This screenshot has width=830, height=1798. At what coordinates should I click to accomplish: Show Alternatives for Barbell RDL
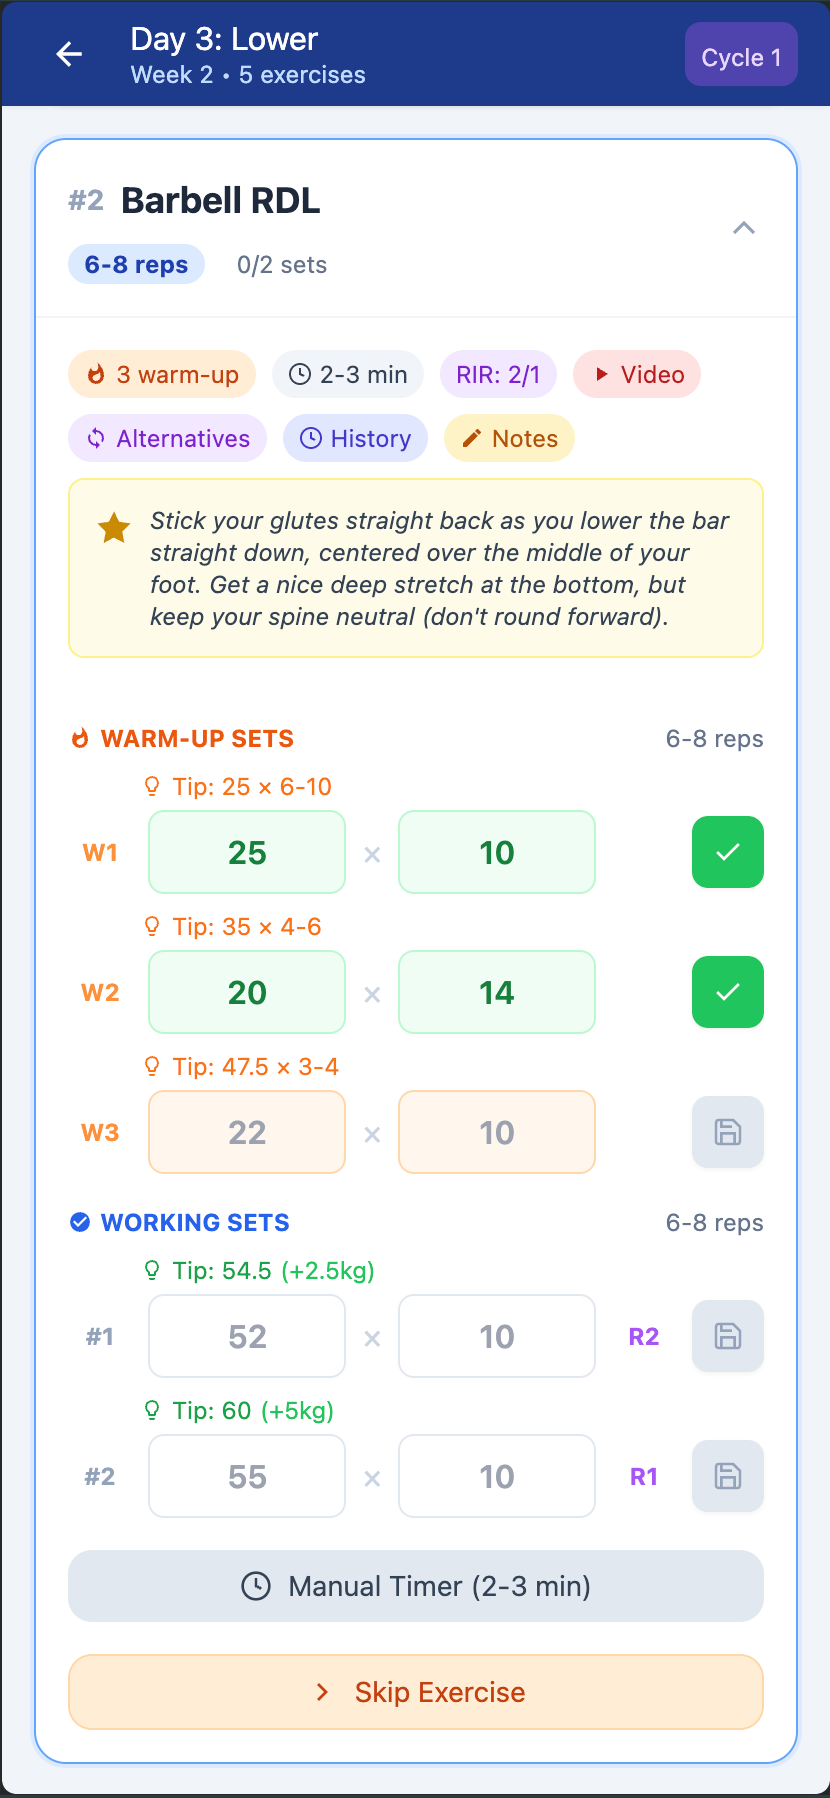tap(167, 439)
